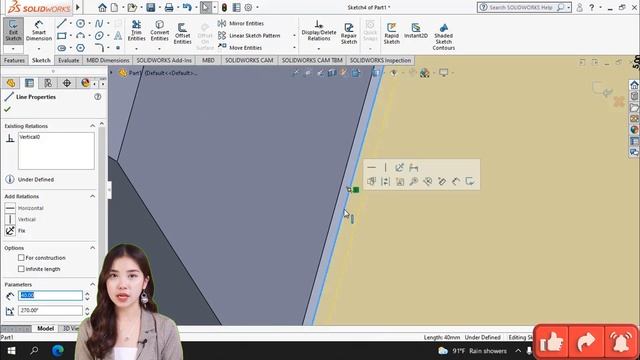Viewport: 640px width, 360px height.
Task: Pick the Polygon sketch tool
Action: pyautogui.click(x=80, y=48)
